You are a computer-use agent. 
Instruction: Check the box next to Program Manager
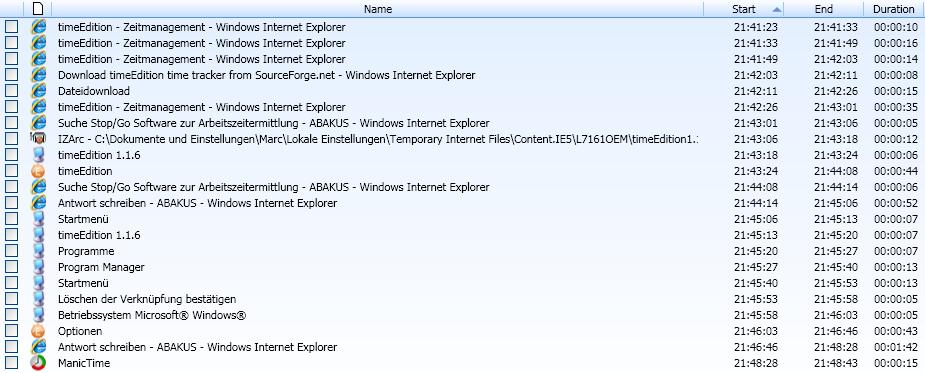point(11,266)
